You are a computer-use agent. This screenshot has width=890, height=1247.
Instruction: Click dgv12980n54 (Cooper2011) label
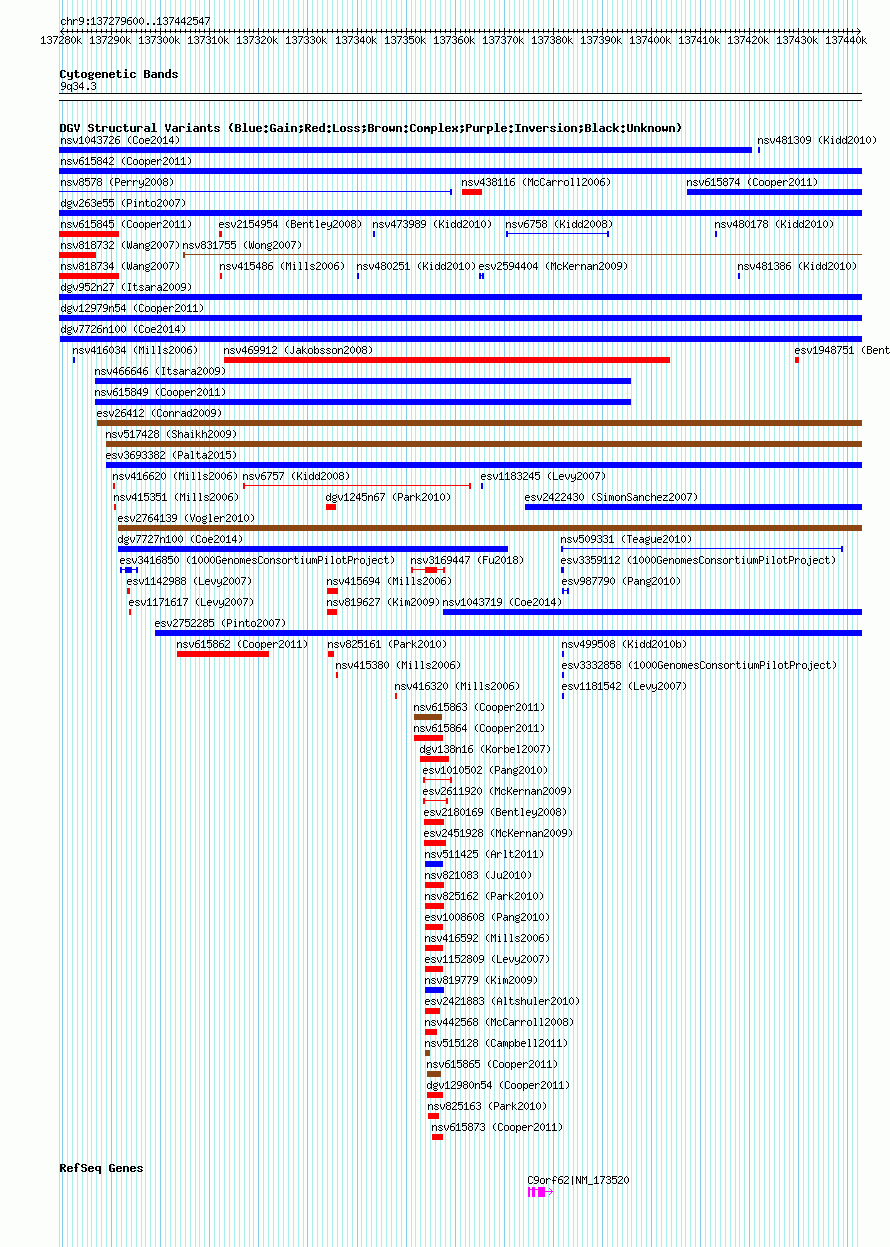498,1085
